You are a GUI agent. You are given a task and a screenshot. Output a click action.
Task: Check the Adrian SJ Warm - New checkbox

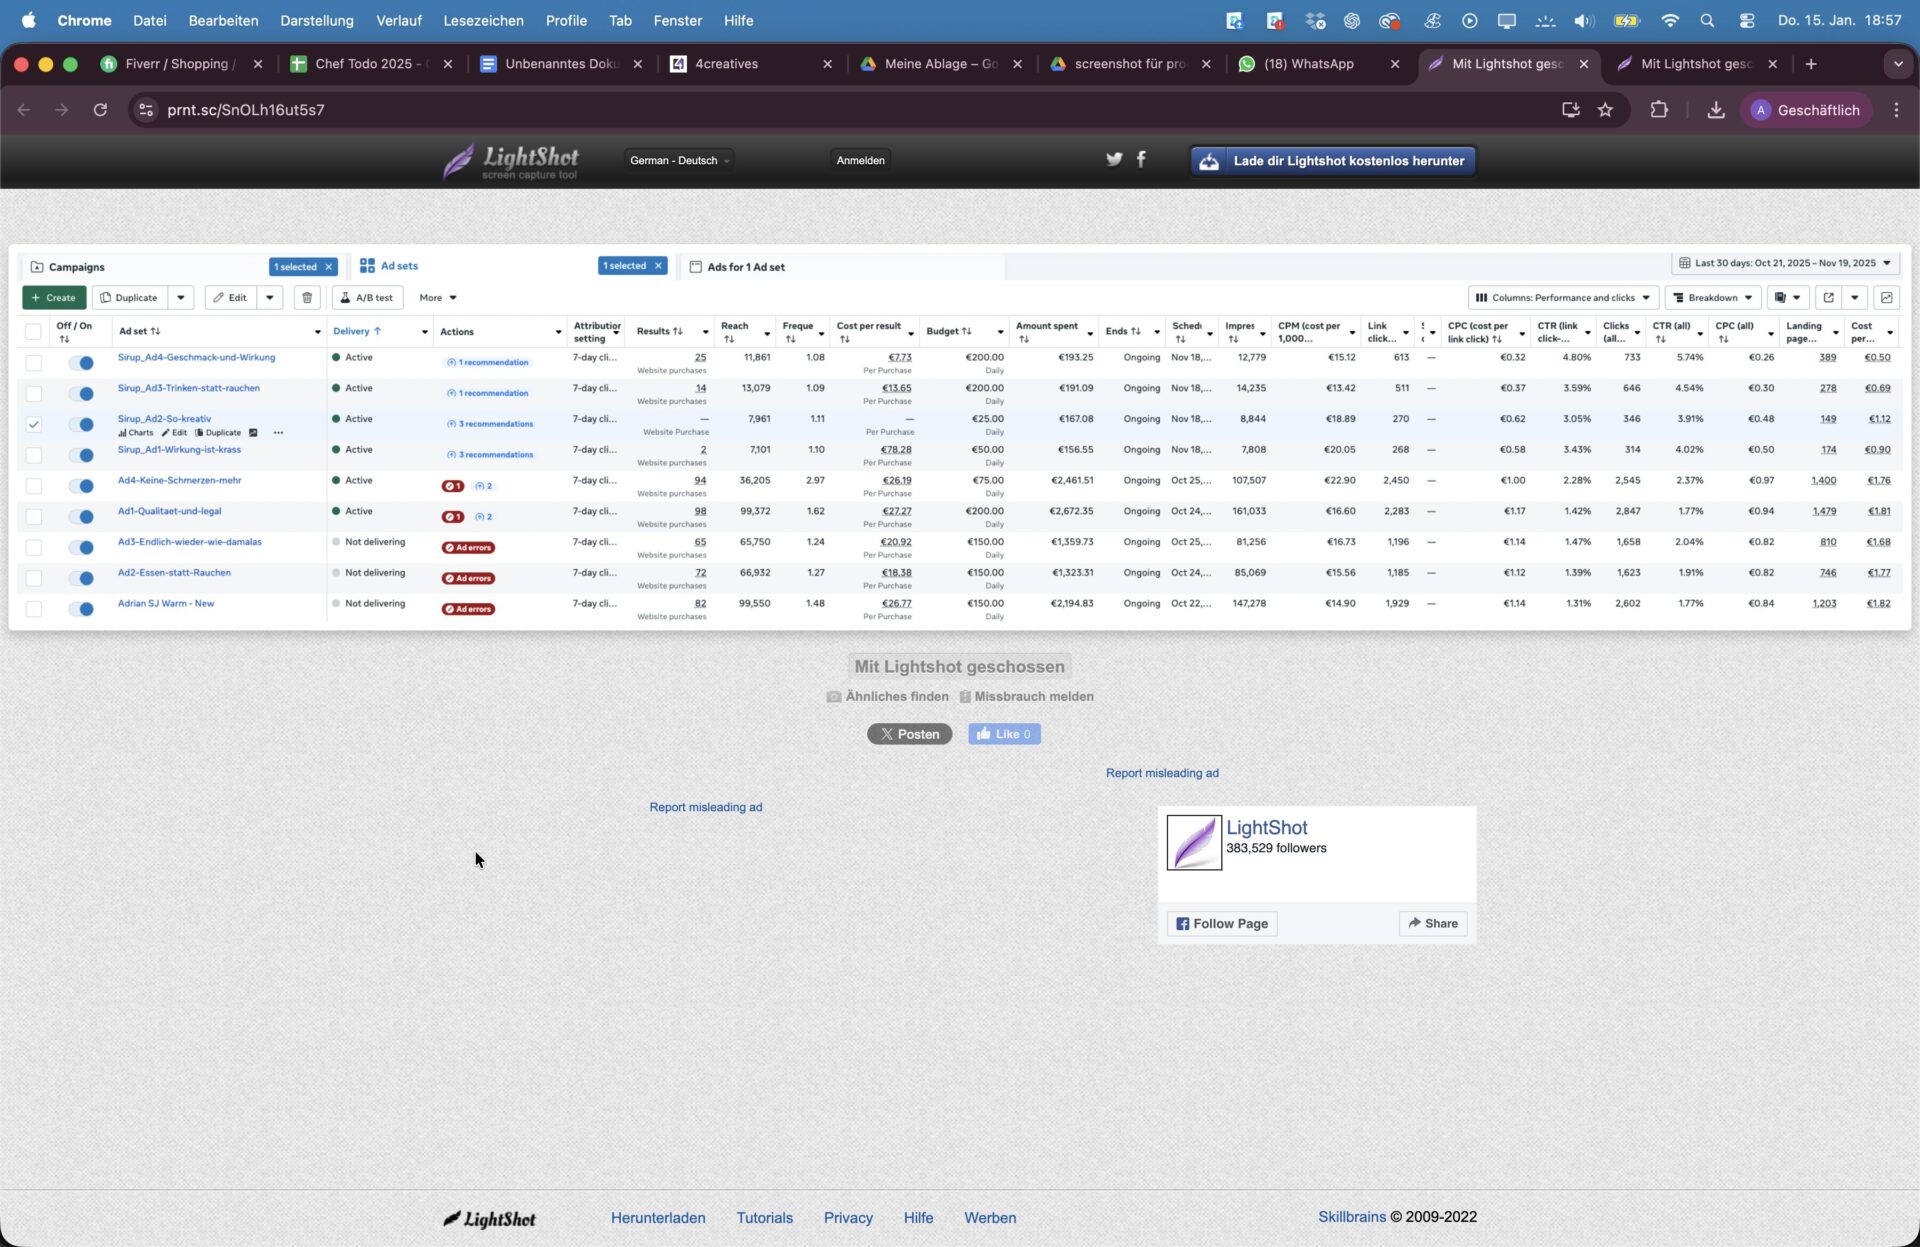pos(34,609)
